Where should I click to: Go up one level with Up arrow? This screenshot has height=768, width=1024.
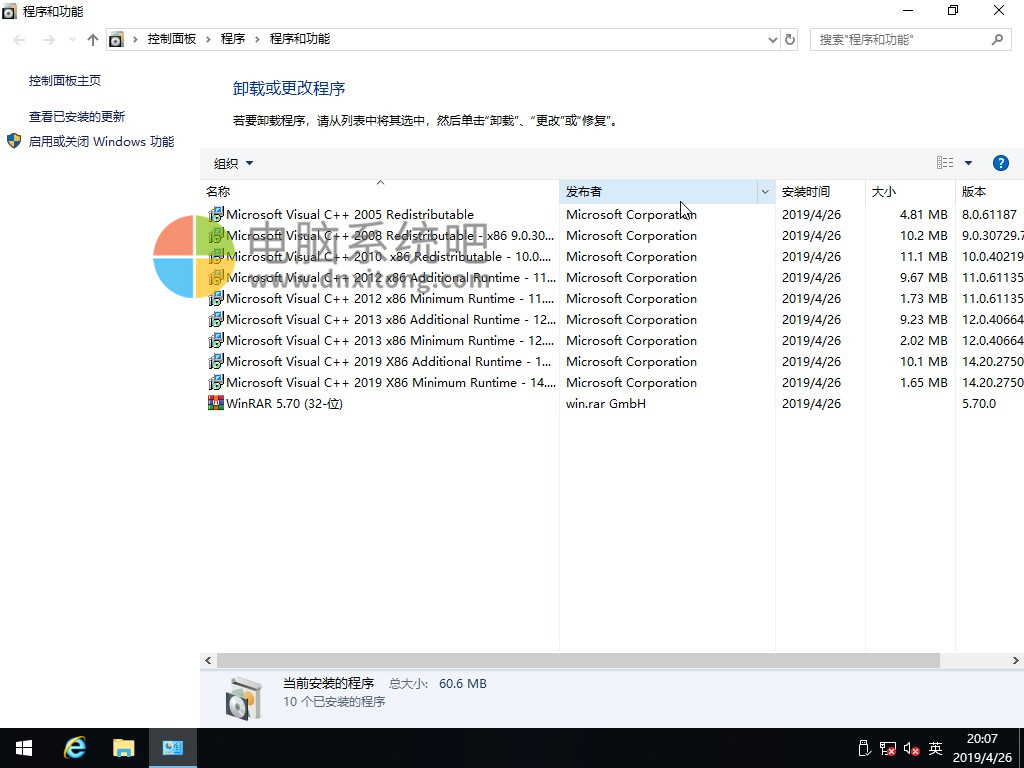pyautogui.click(x=93, y=40)
